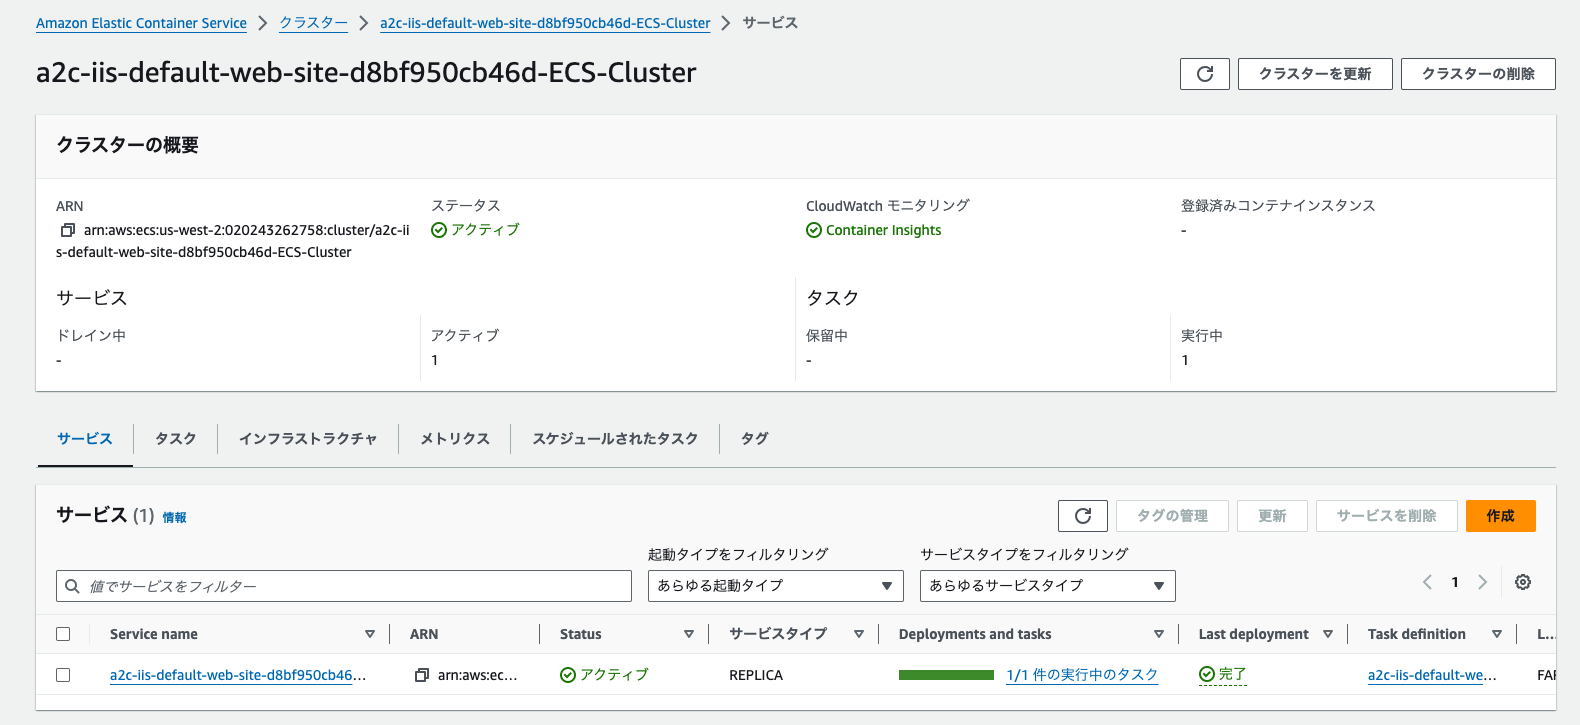1580x725 pixels.
Task: Switch to インフラストラクチャ tab
Action: [308, 439]
